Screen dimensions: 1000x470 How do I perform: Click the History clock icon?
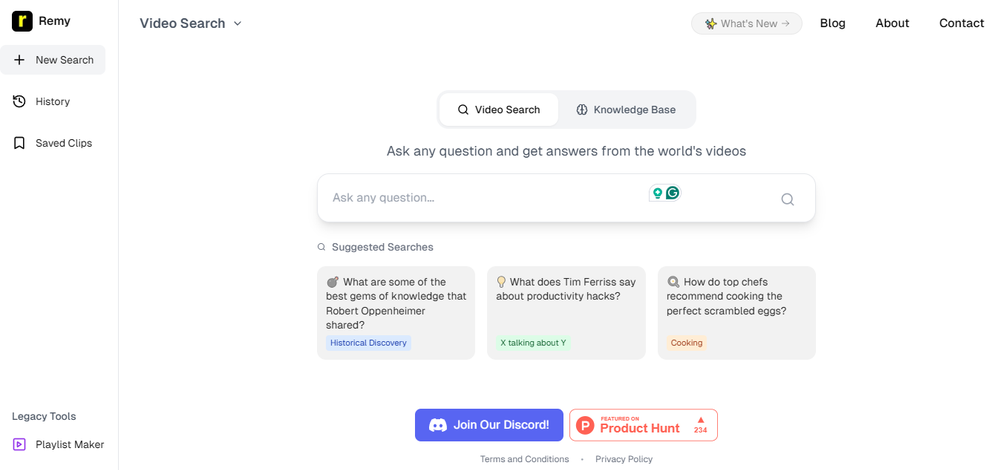[x=19, y=101]
